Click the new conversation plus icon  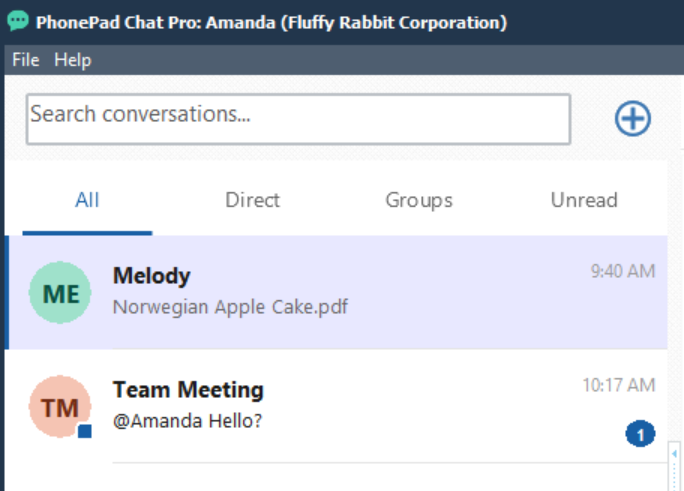[x=633, y=118]
